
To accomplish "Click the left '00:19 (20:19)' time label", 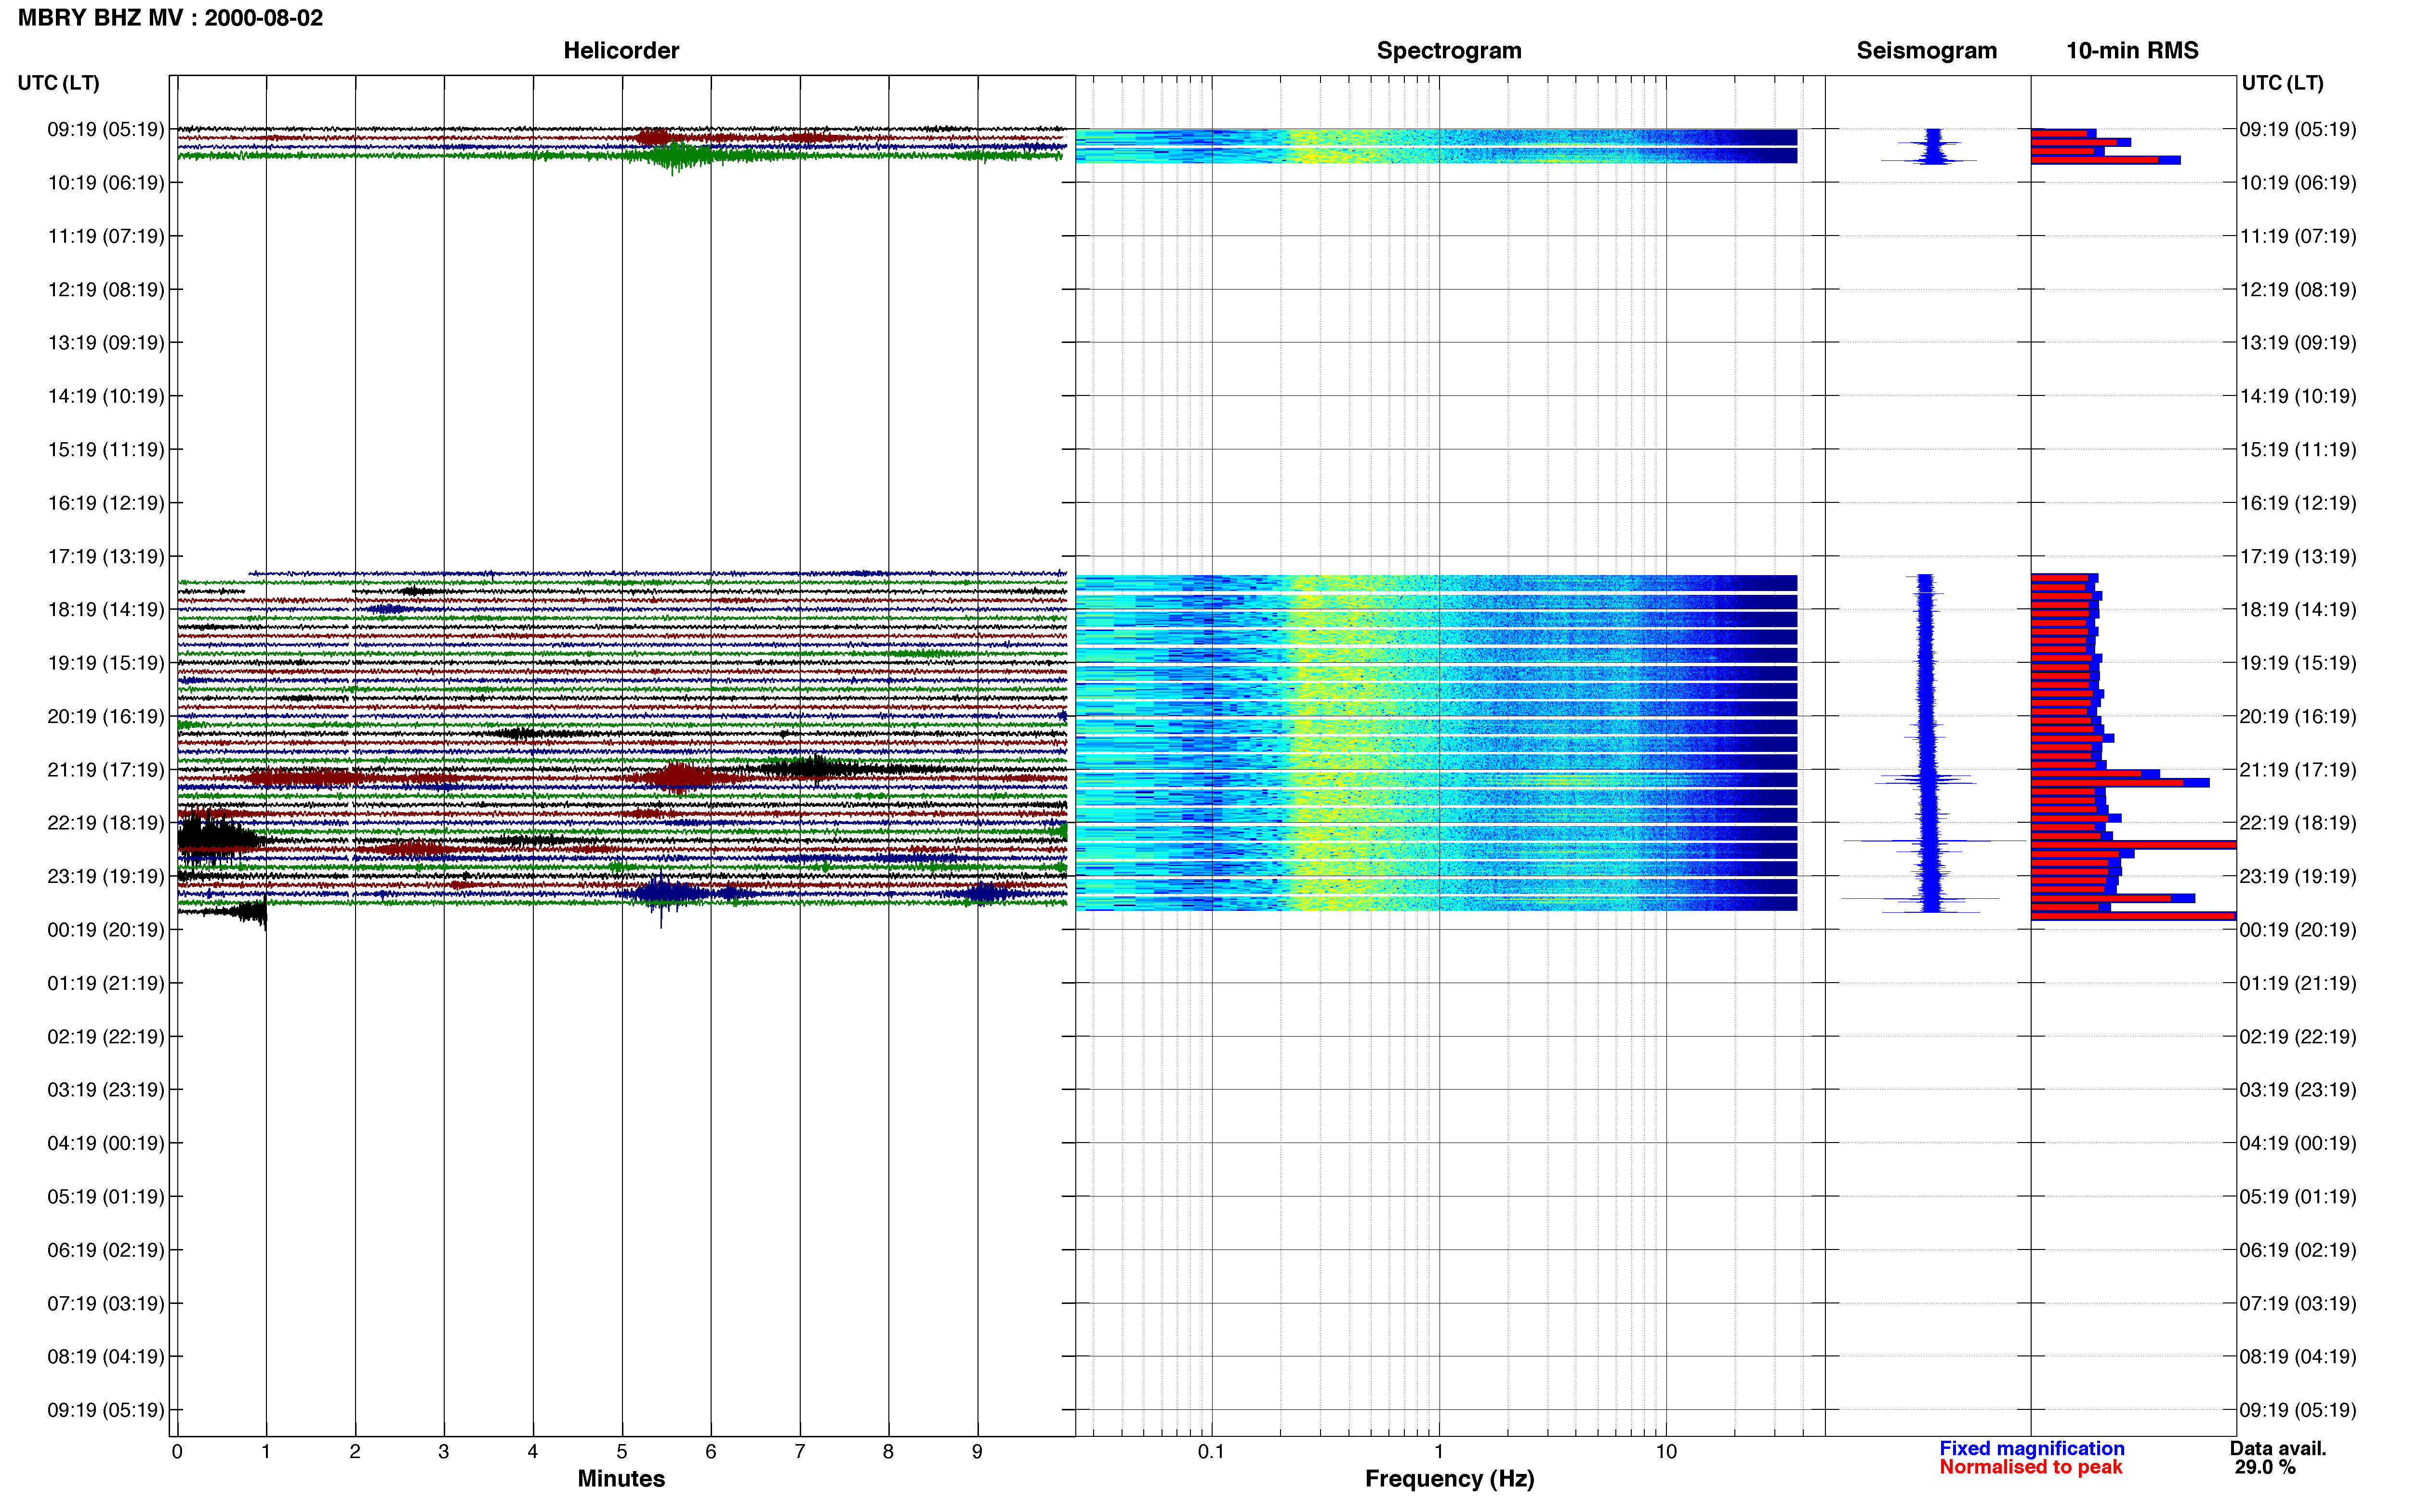I will (106, 929).
